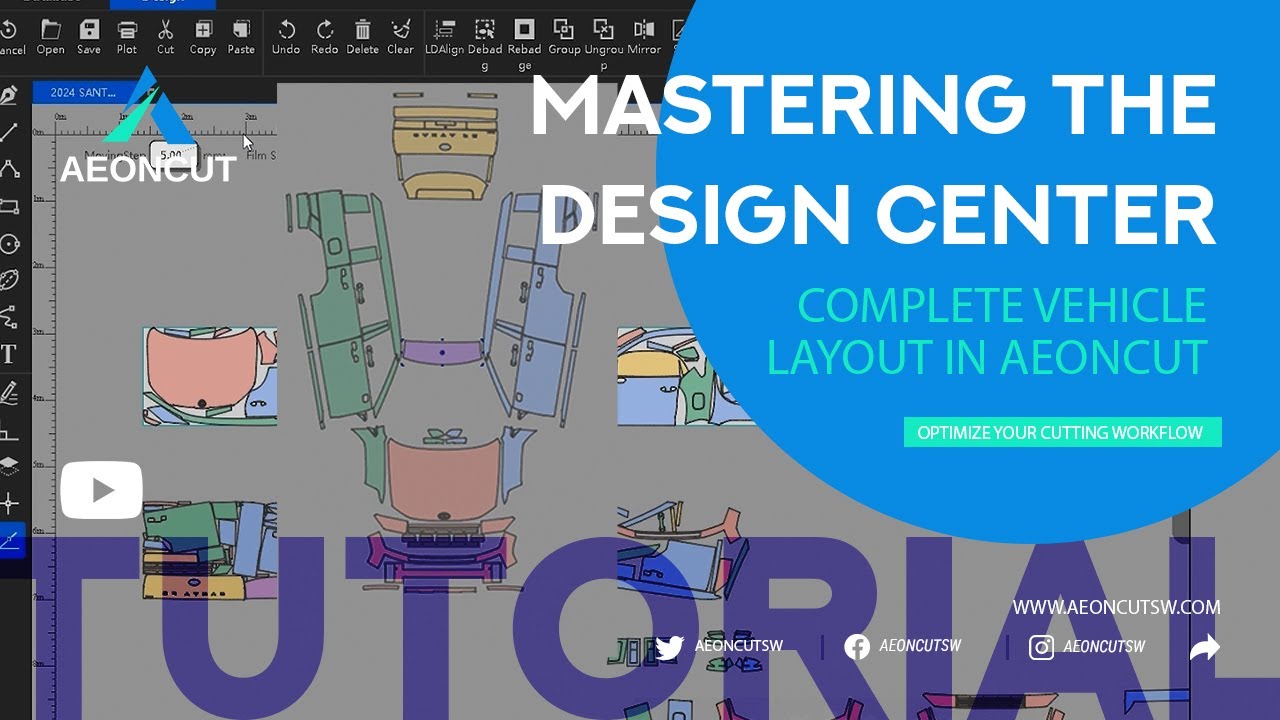Delete selected objects with trash icon
The height and width of the screenshot is (720, 1280).
click(x=363, y=37)
